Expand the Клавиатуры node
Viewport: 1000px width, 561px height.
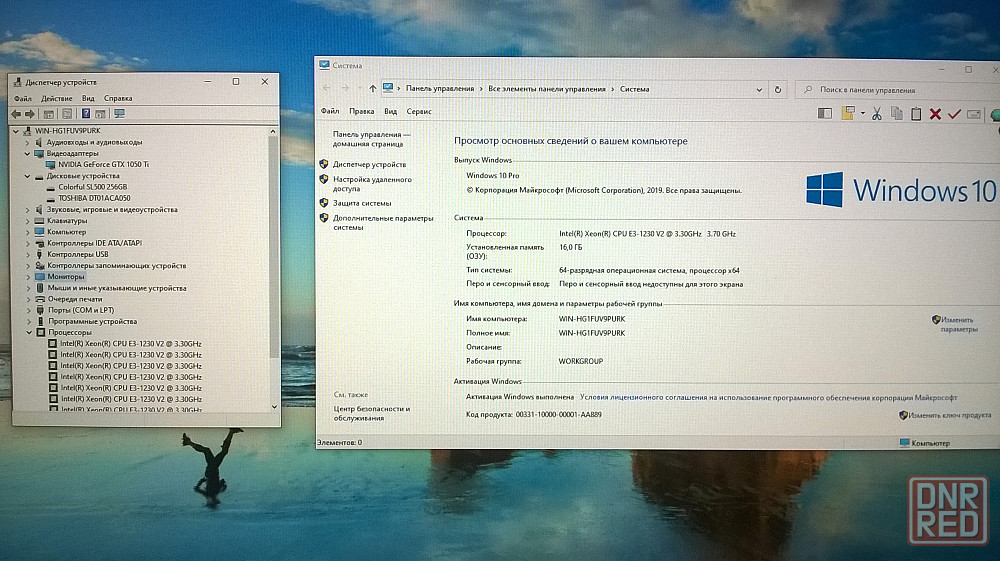27,221
